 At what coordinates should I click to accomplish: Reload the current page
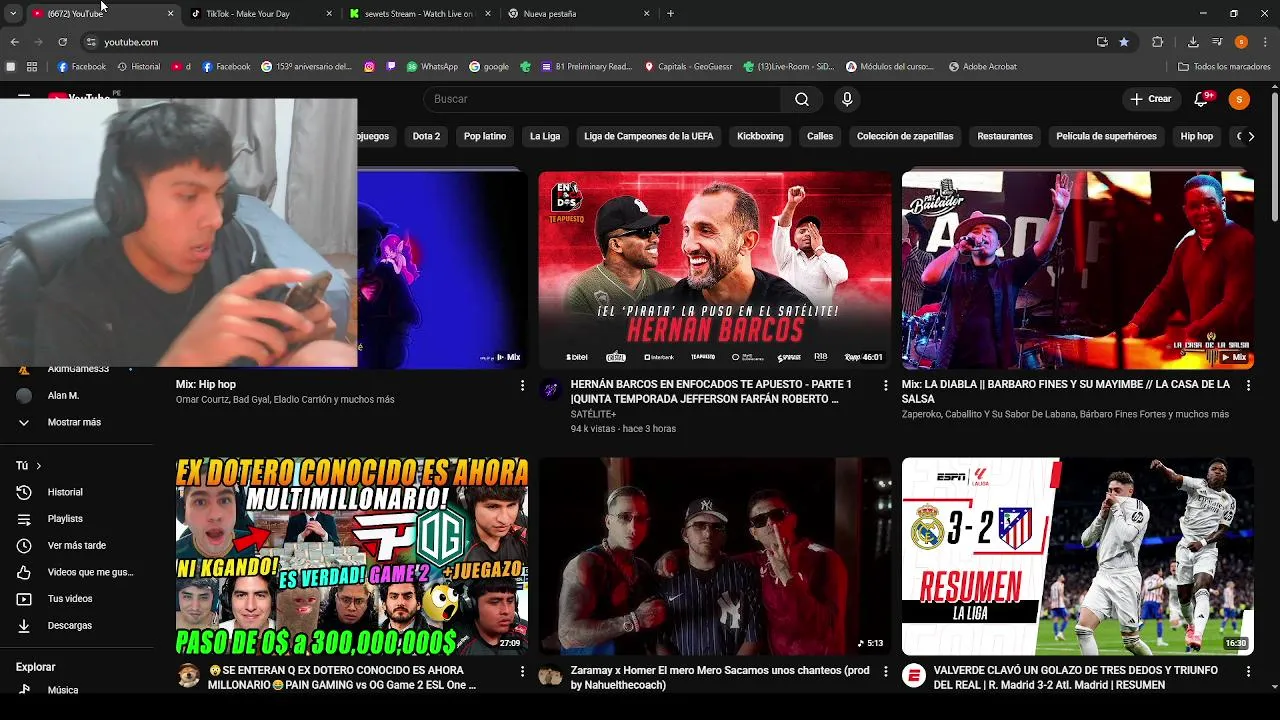point(62,42)
